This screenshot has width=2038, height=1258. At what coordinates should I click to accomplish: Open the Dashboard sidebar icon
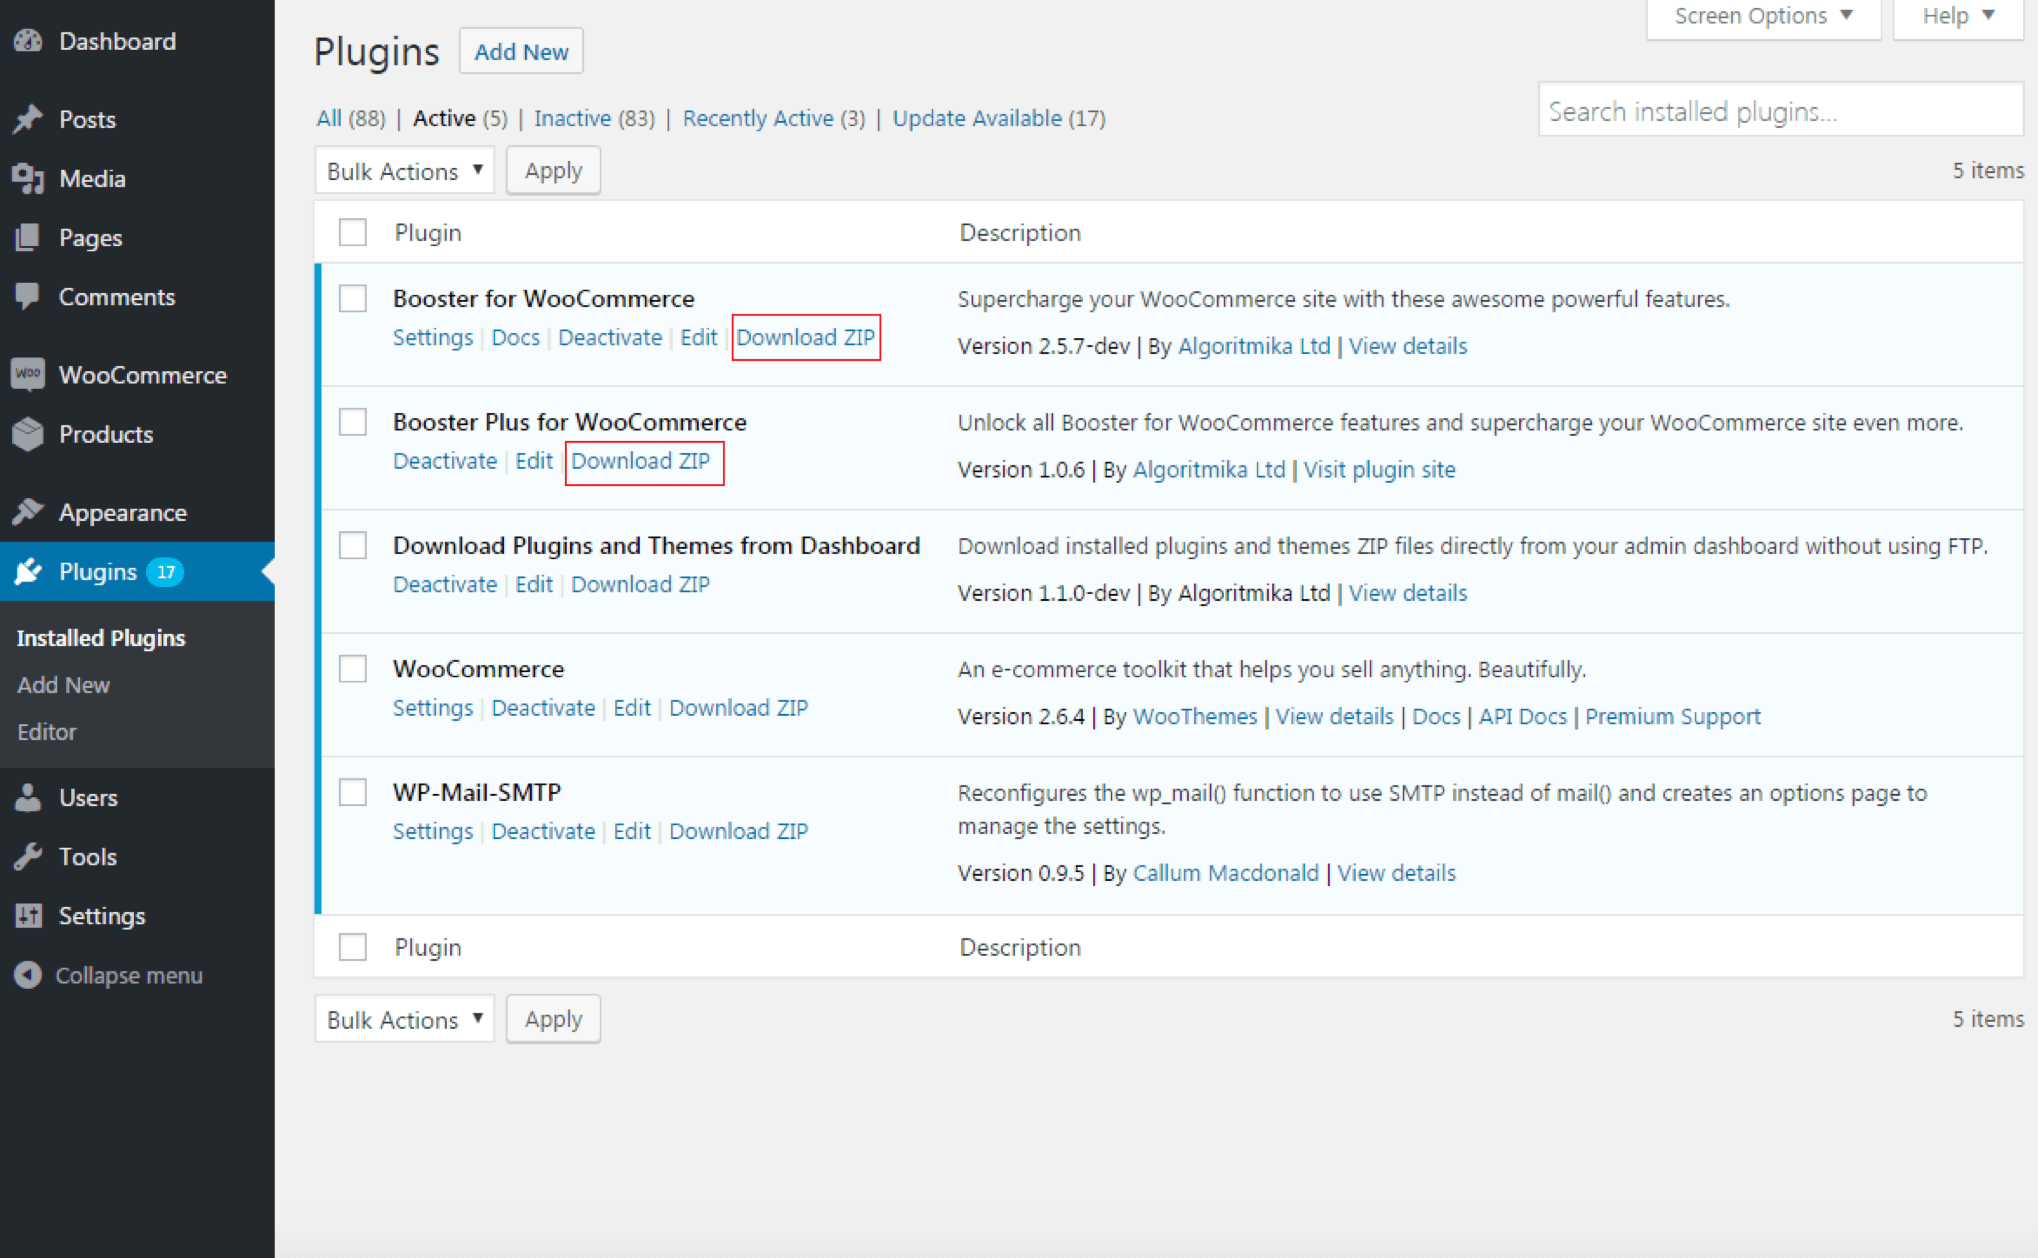tap(29, 40)
